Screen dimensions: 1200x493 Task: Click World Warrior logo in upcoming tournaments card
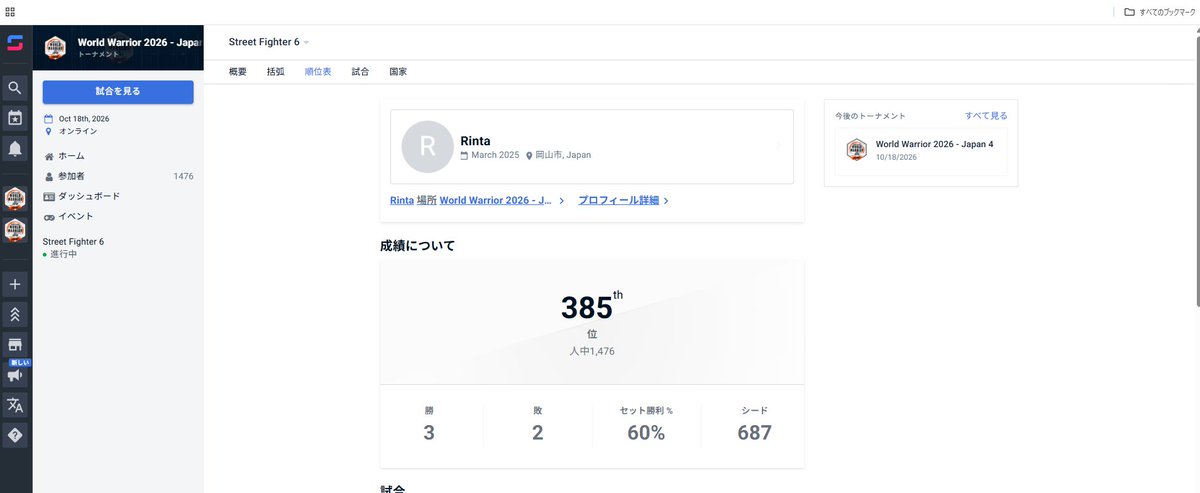click(856, 150)
